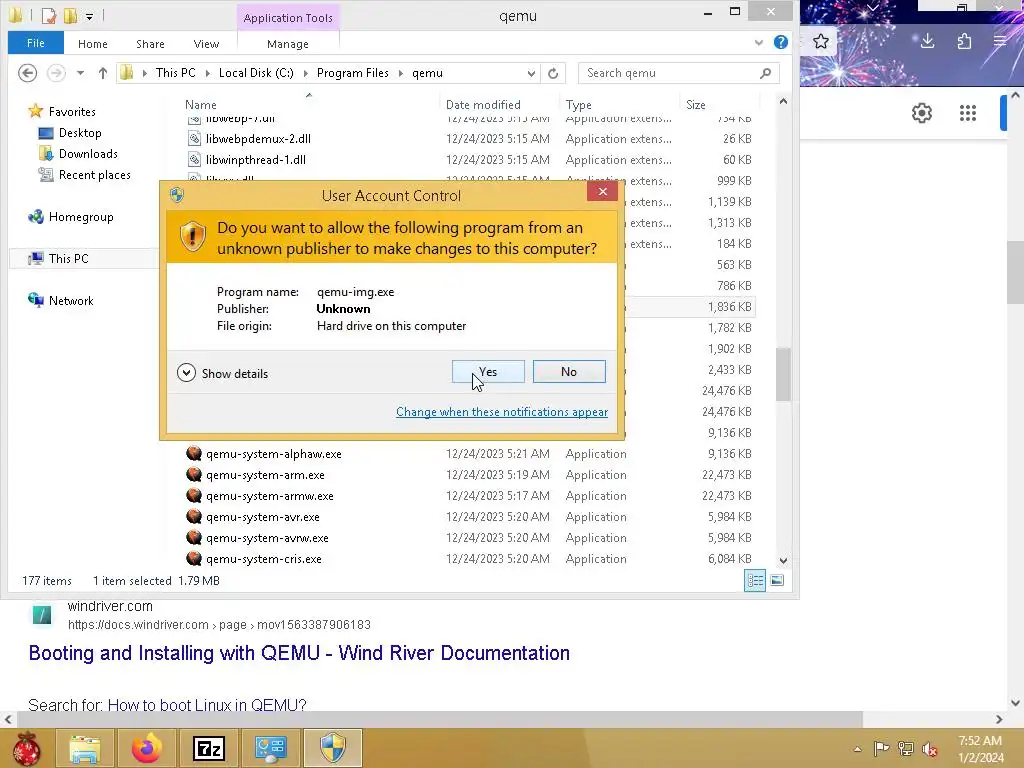Select libwebpdemux-2.dll file
The width and height of the screenshot is (1024, 768).
click(258, 138)
